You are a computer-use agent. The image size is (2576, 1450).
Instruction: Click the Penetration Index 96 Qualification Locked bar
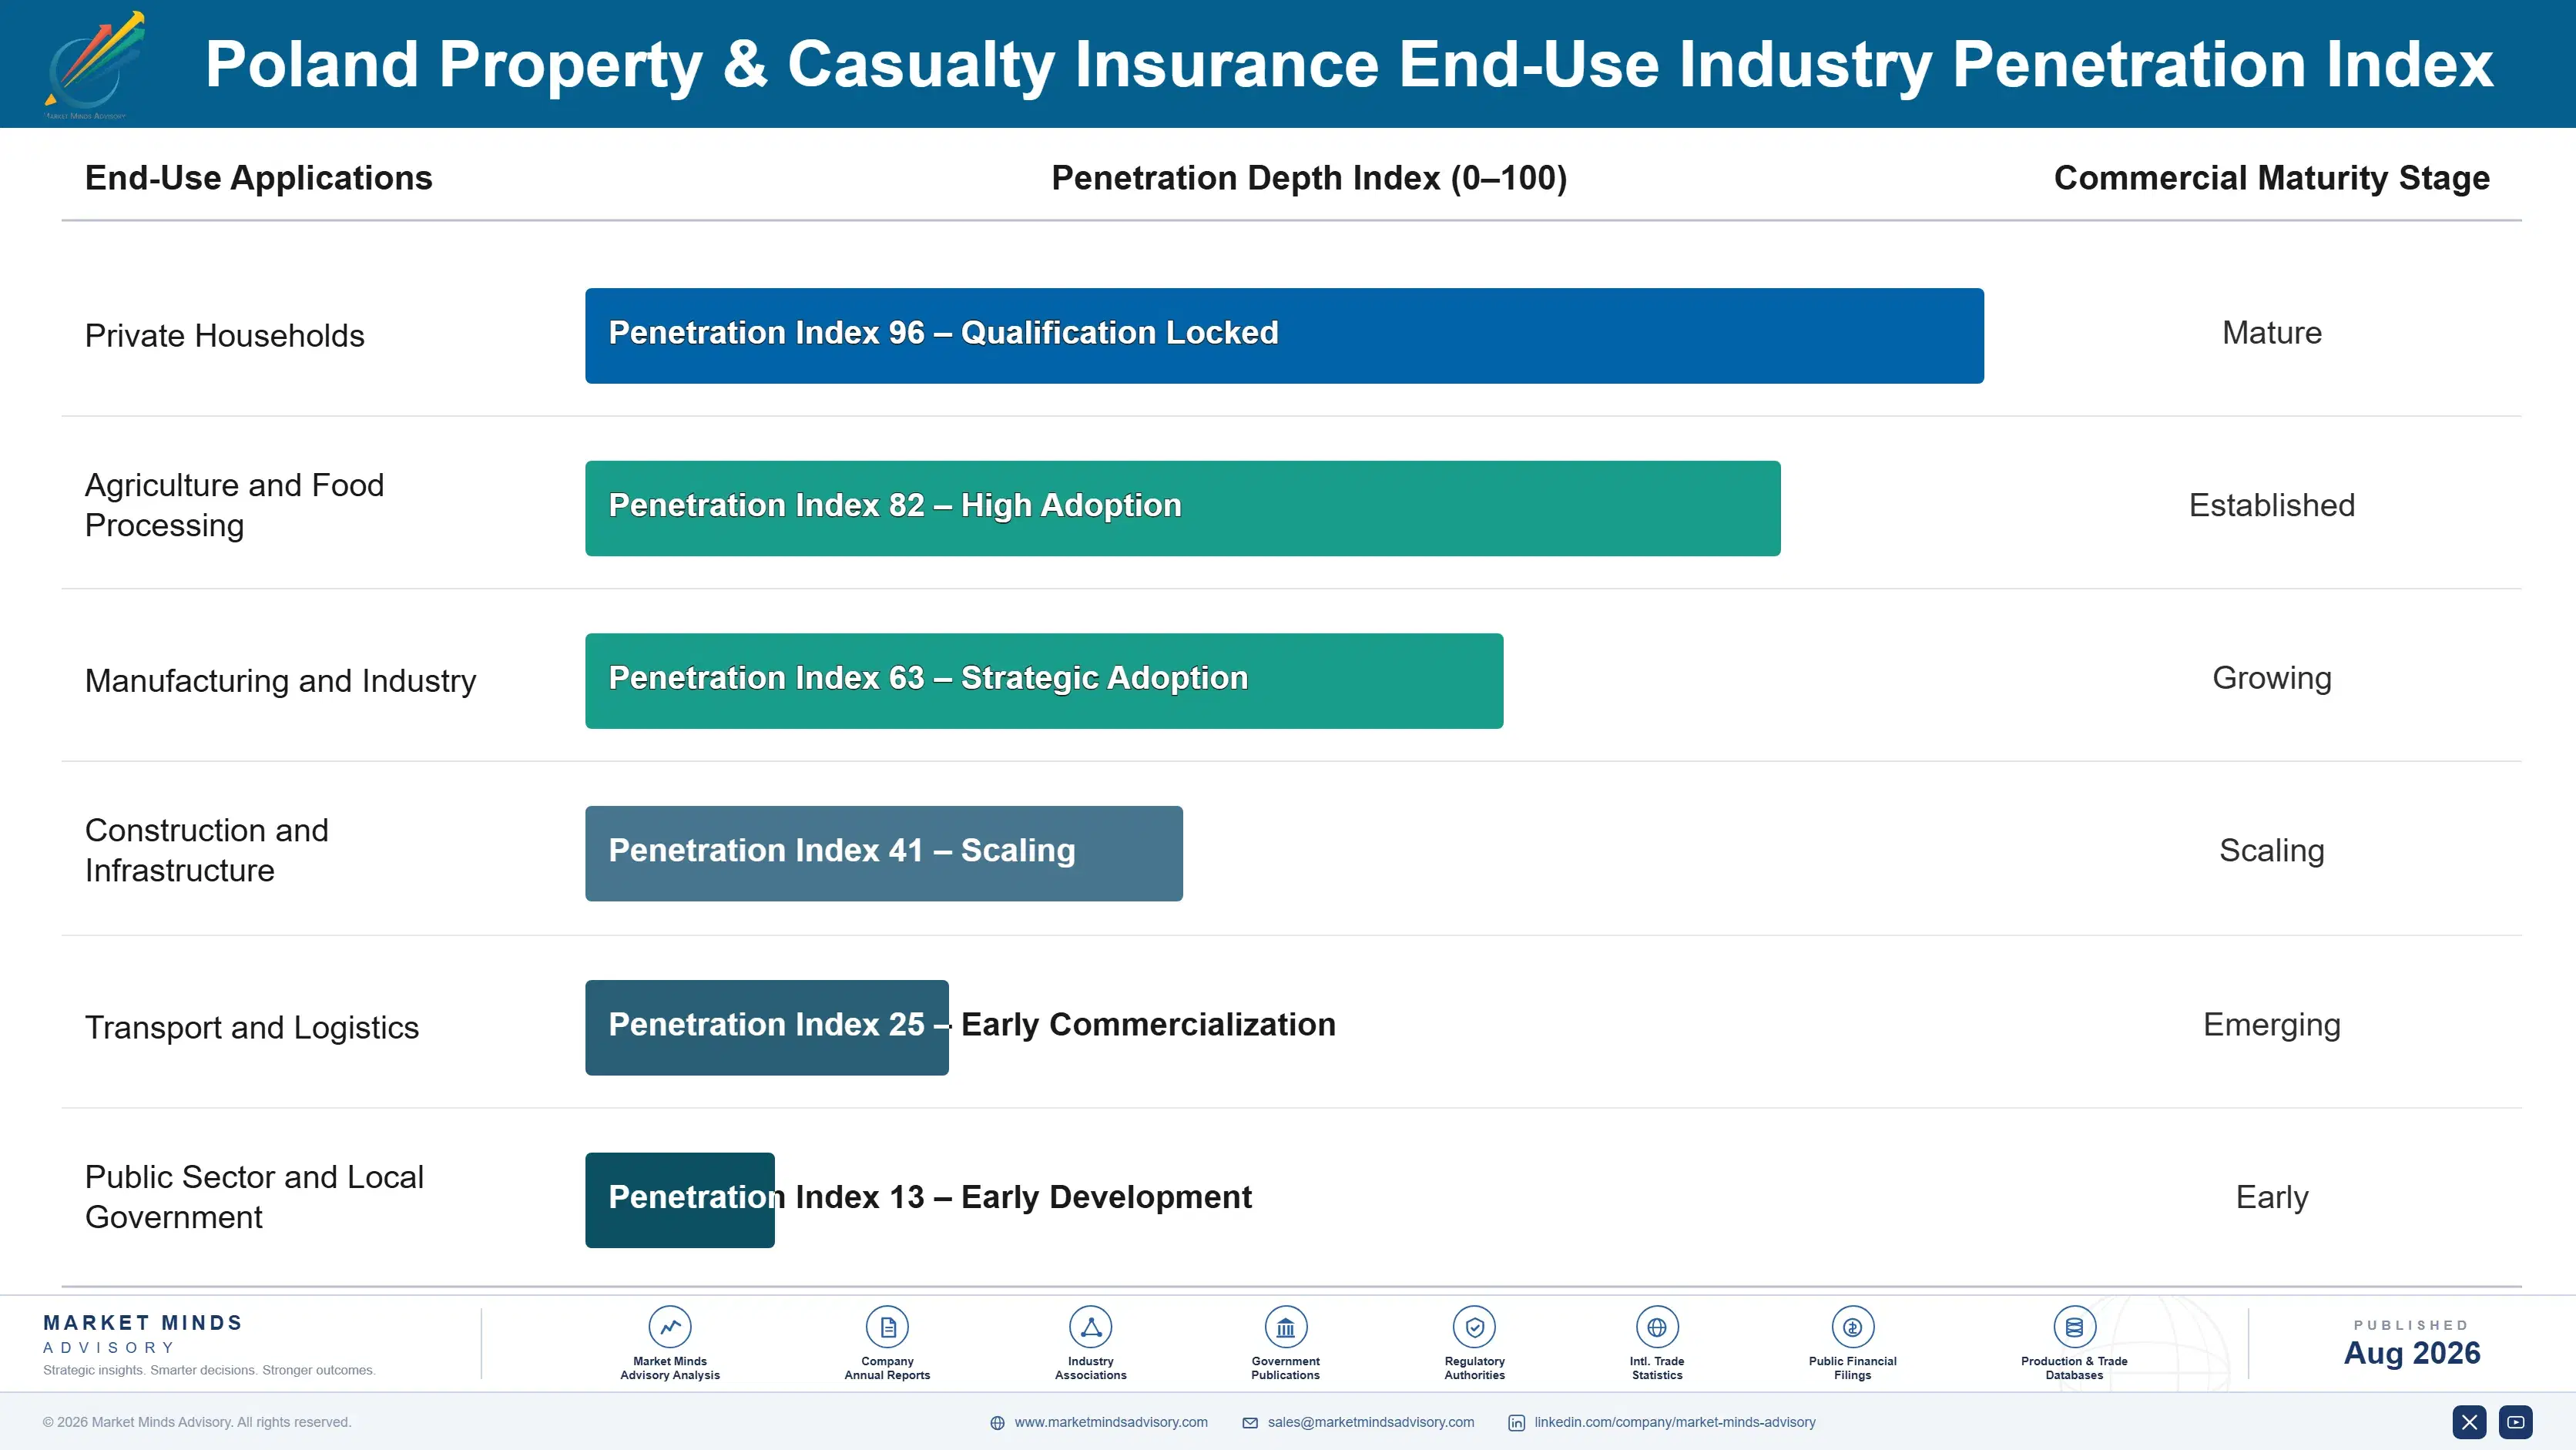coord(1284,336)
